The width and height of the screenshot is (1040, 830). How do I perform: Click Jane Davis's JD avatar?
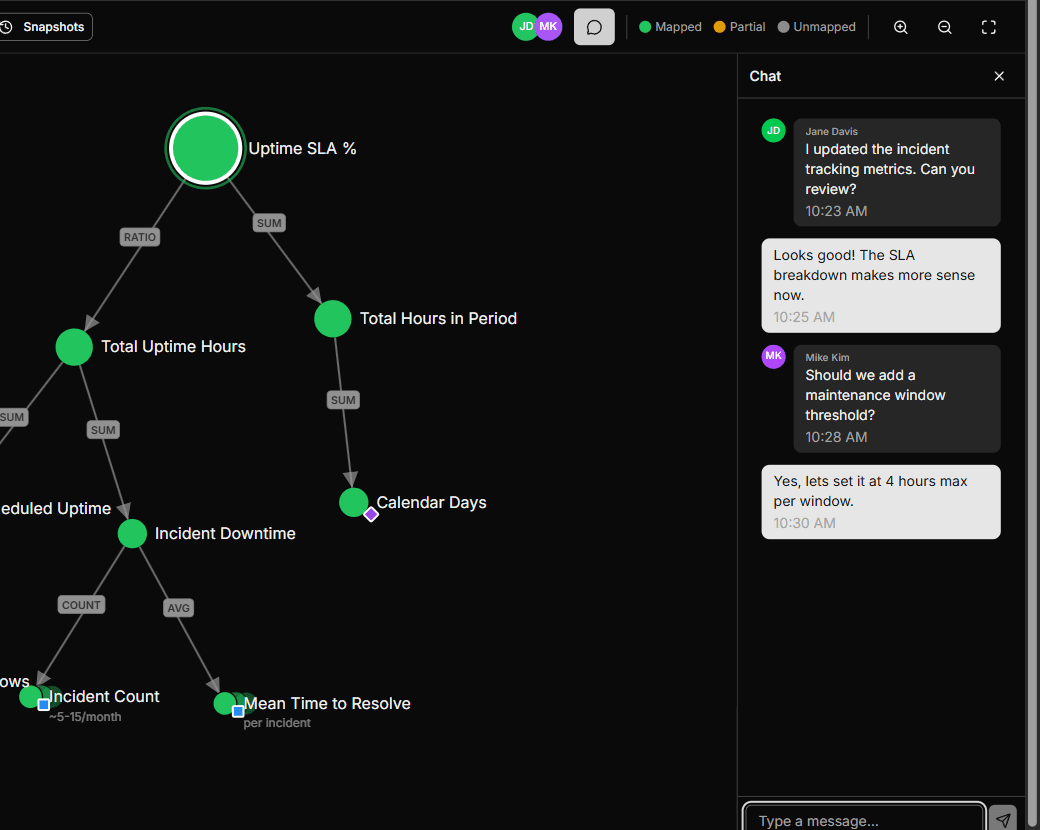523,27
